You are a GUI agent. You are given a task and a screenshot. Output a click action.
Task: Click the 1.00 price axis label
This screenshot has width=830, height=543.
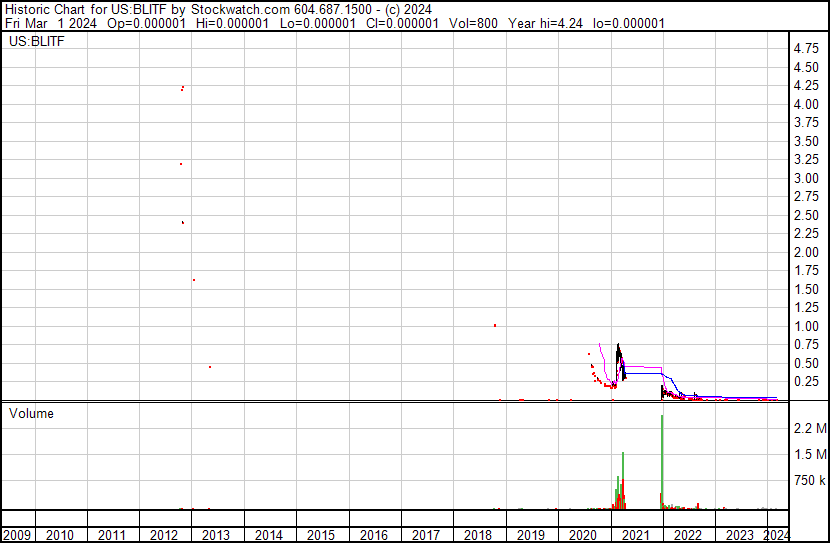[x=806, y=327]
